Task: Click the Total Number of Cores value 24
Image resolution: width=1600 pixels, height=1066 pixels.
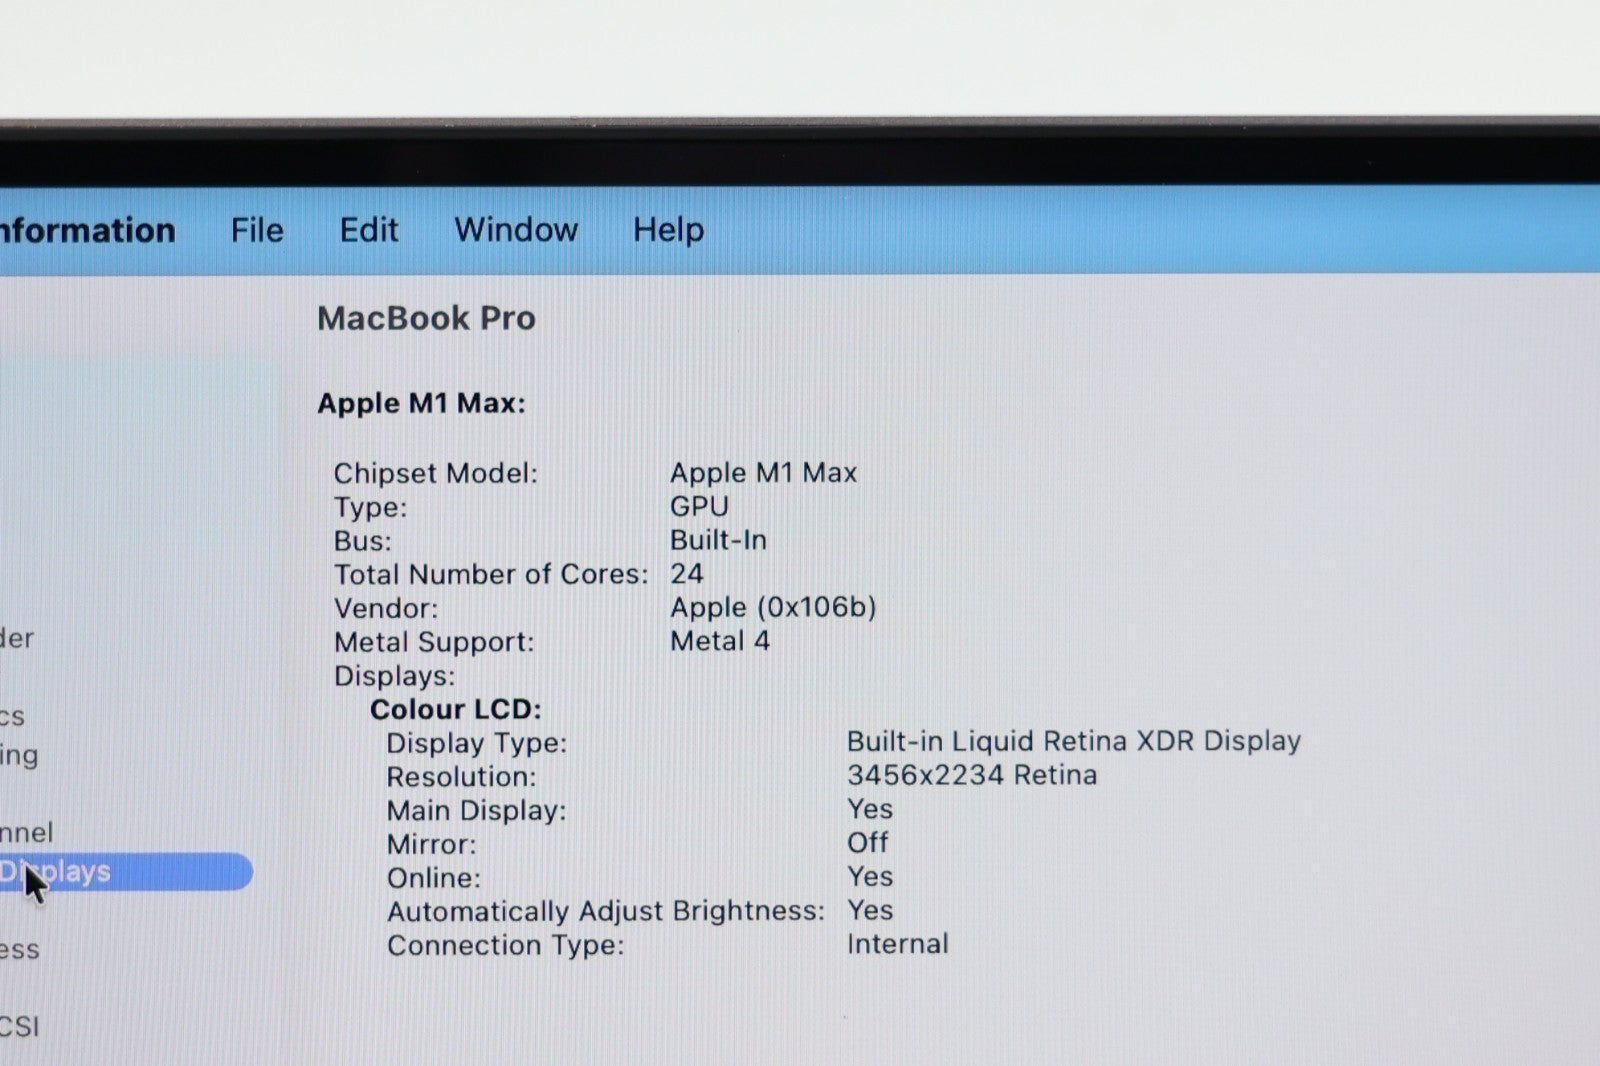Action: point(687,574)
